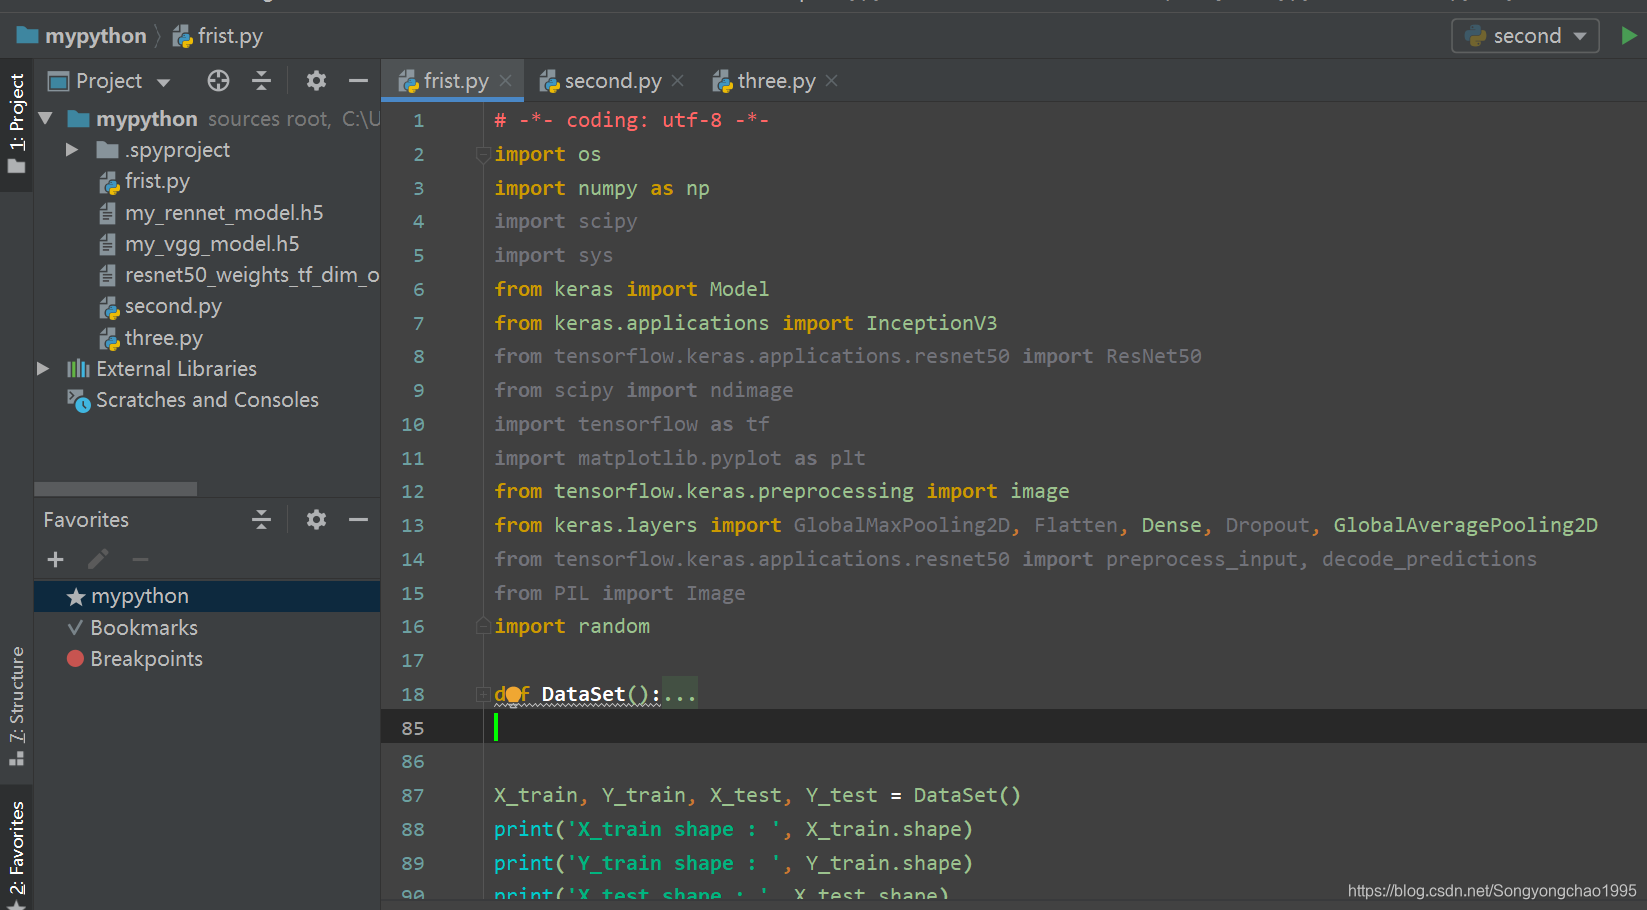
Task: Click the locate/scroll from source icon
Action: click(218, 81)
